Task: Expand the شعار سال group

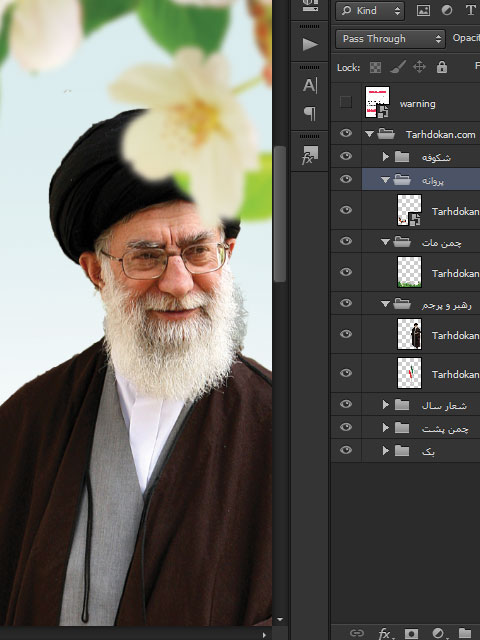Action: click(385, 405)
